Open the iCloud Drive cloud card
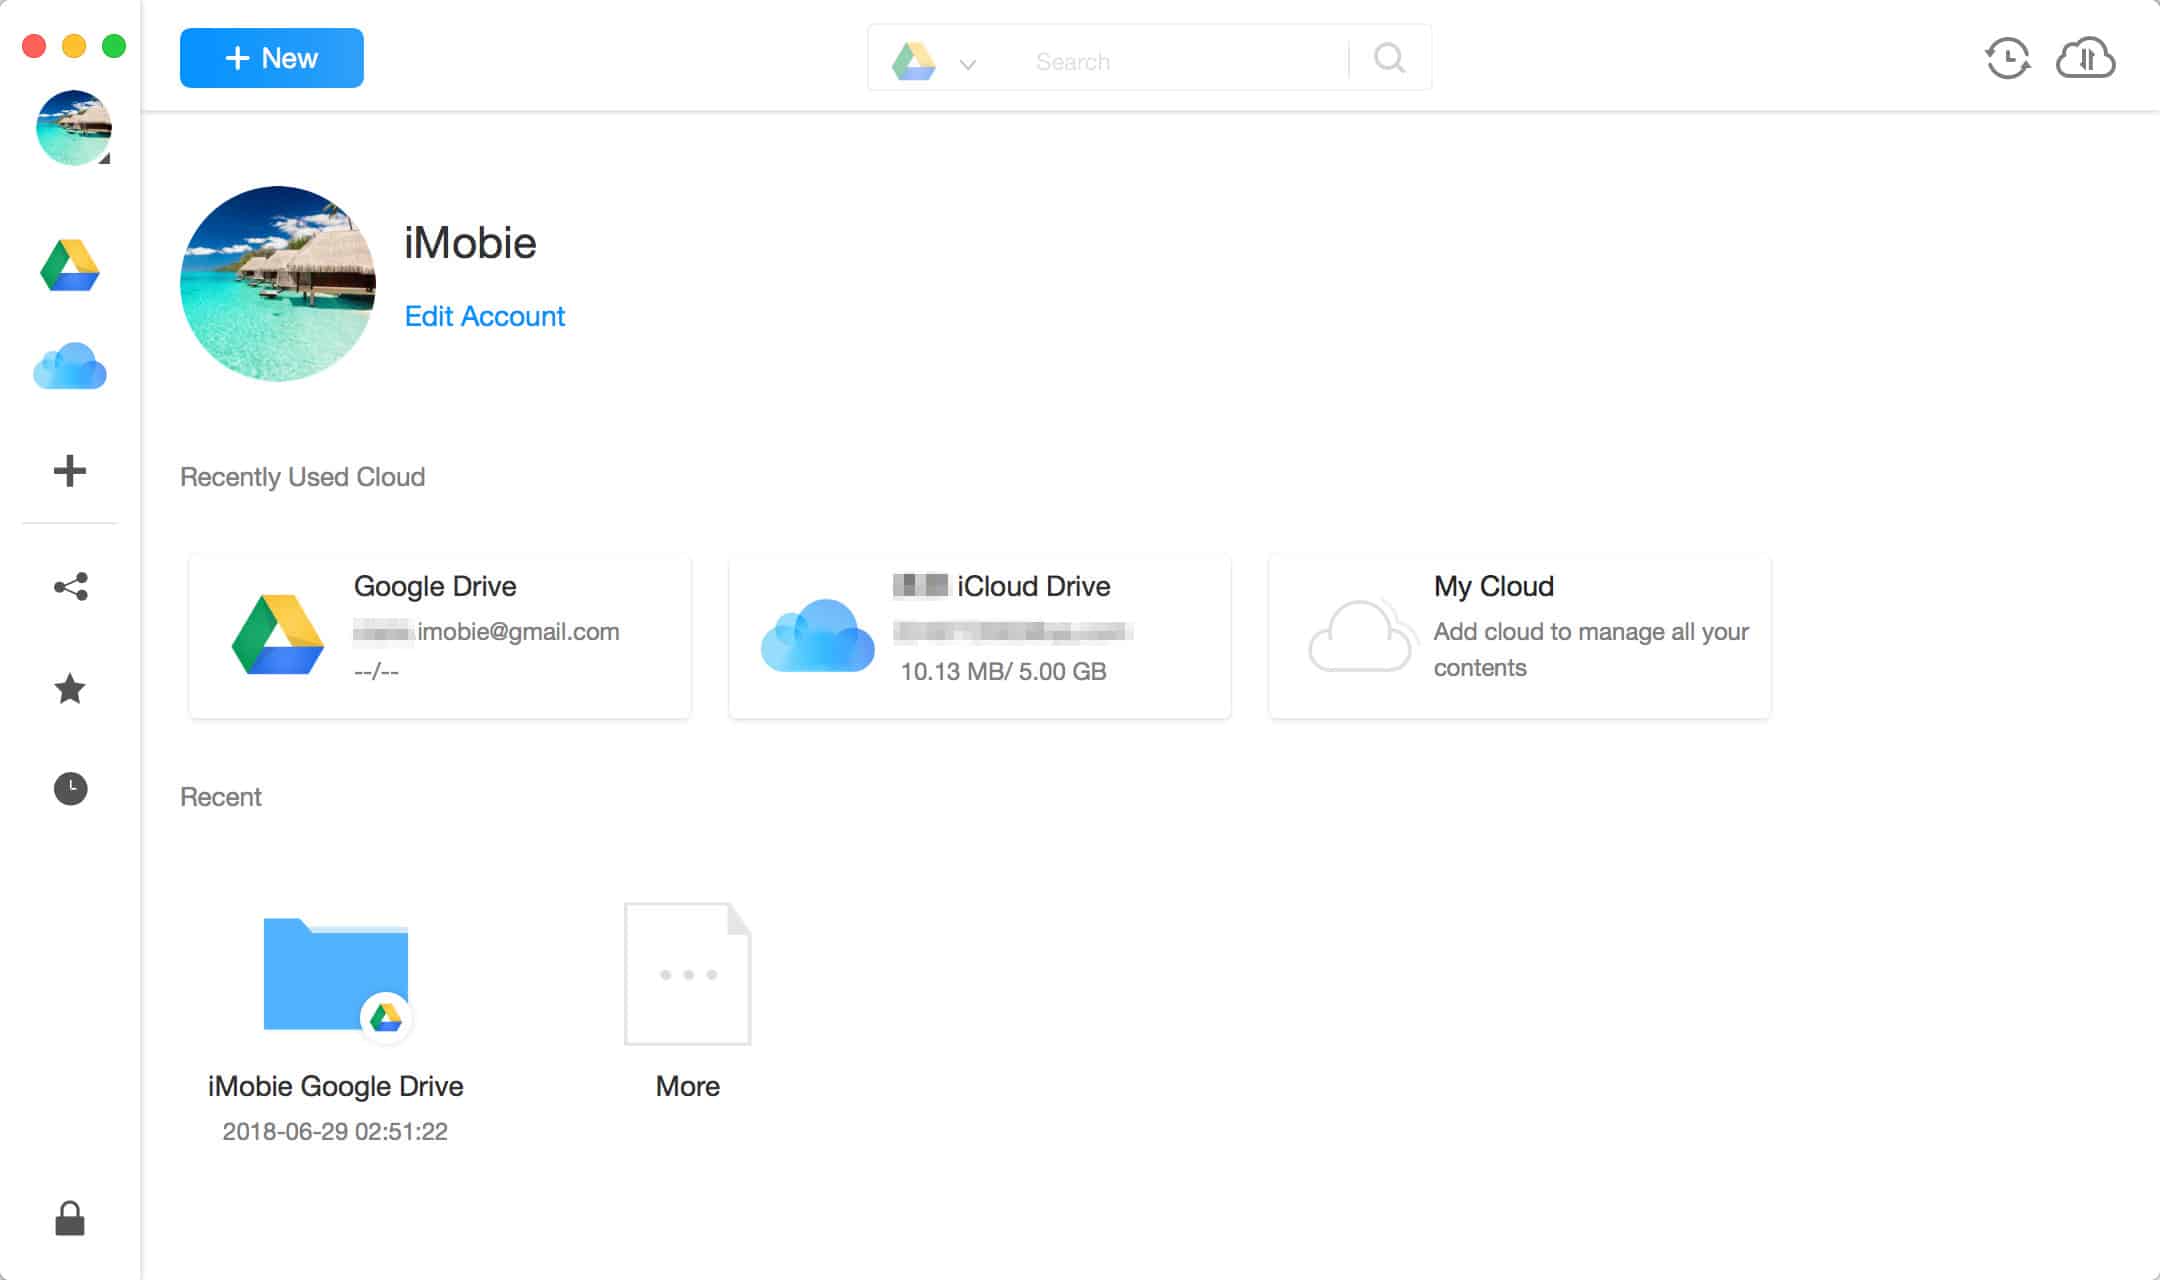The width and height of the screenshot is (2160, 1280). click(x=979, y=636)
